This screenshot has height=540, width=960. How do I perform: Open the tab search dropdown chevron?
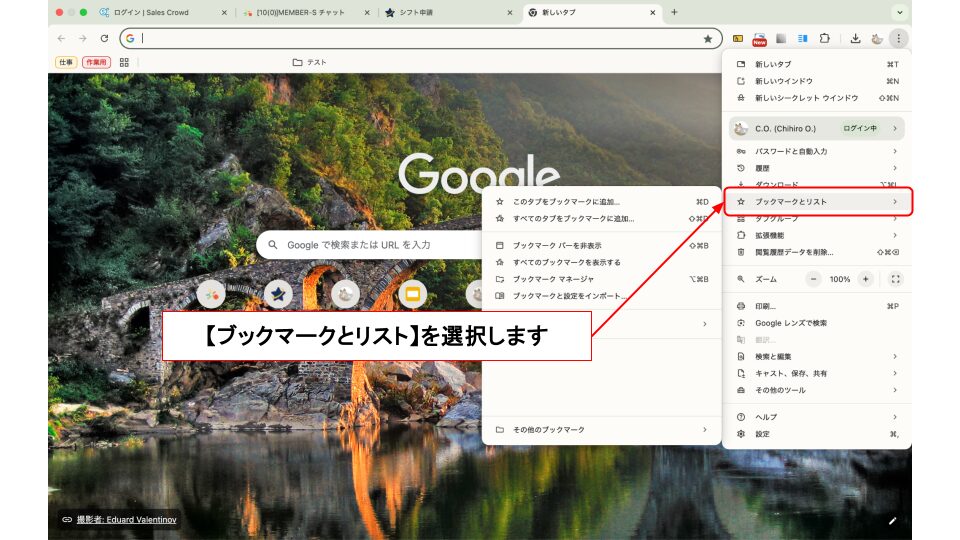(x=900, y=12)
